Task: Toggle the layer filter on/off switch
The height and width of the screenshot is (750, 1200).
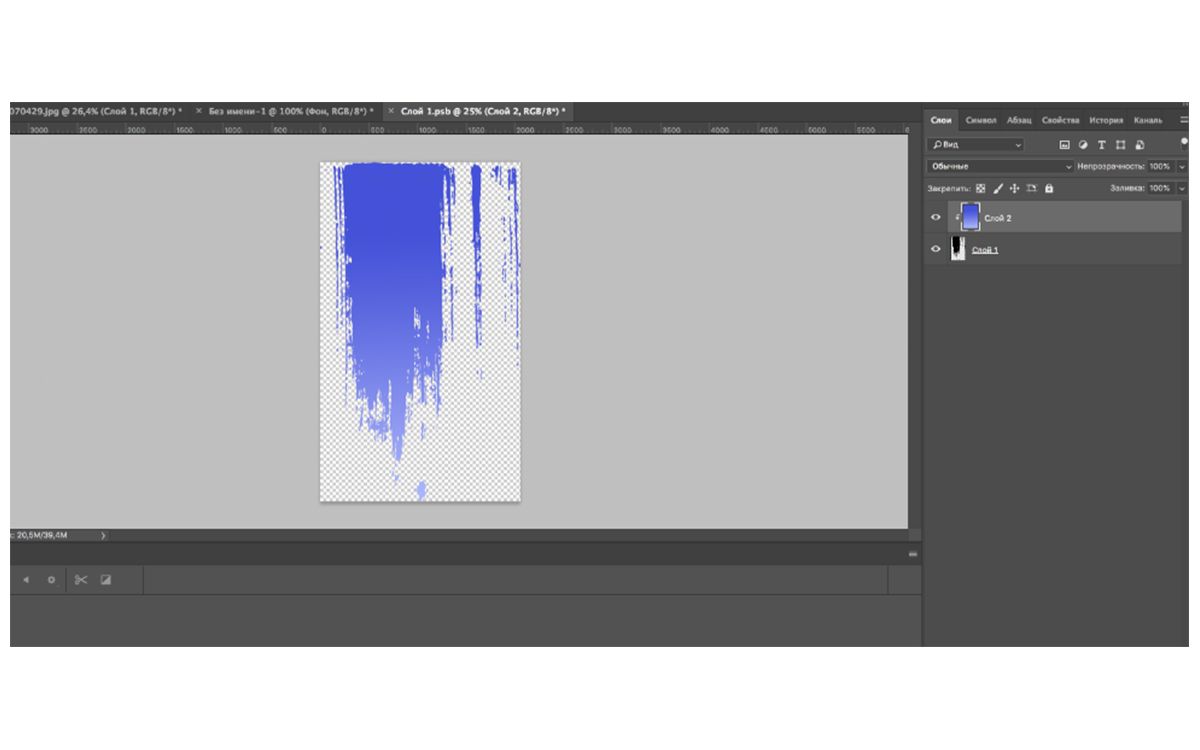Action: [x=1184, y=143]
